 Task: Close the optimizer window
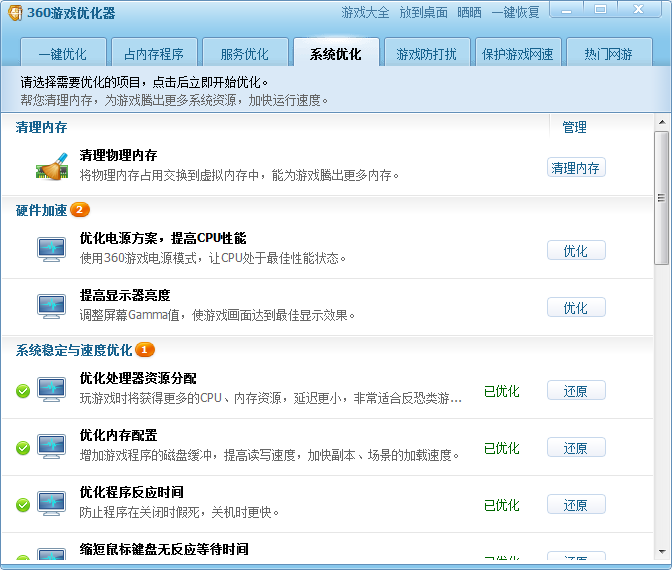(x=639, y=9)
